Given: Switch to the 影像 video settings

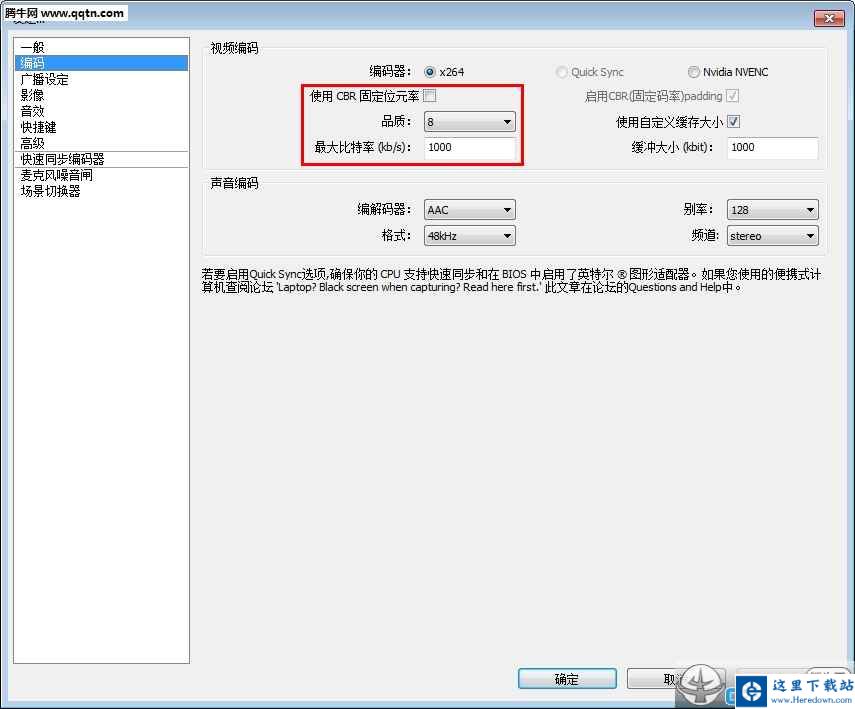Looking at the screenshot, I should (x=32, y=95).
